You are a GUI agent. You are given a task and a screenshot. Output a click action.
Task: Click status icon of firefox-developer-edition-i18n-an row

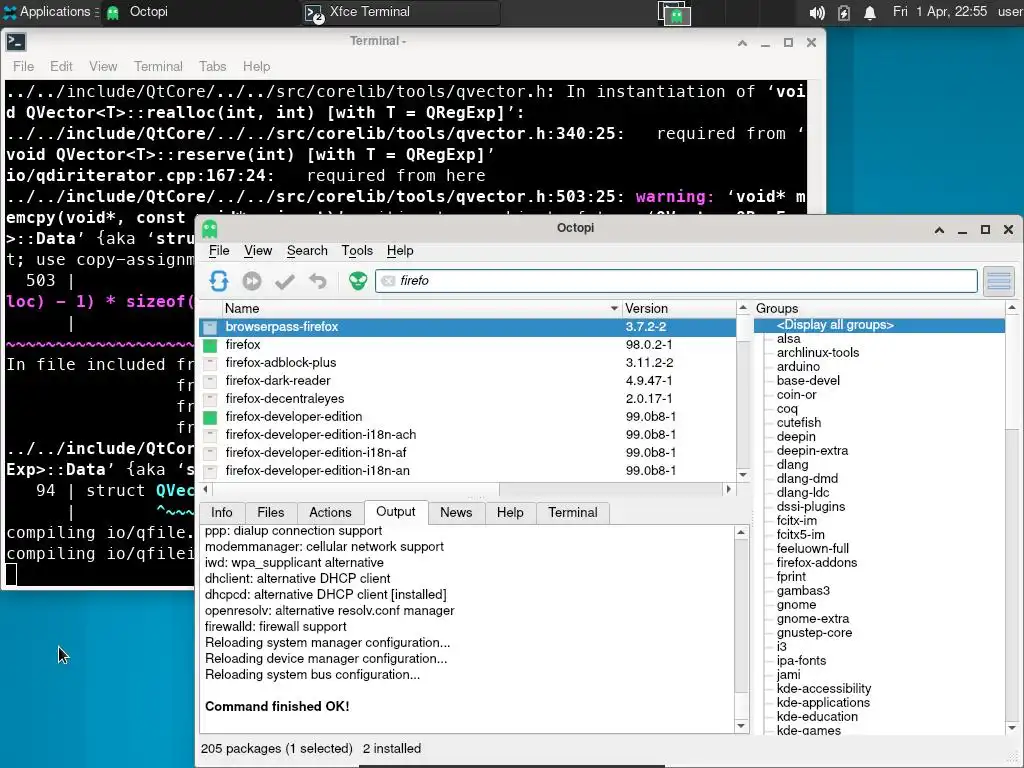(x=210, y=471)
